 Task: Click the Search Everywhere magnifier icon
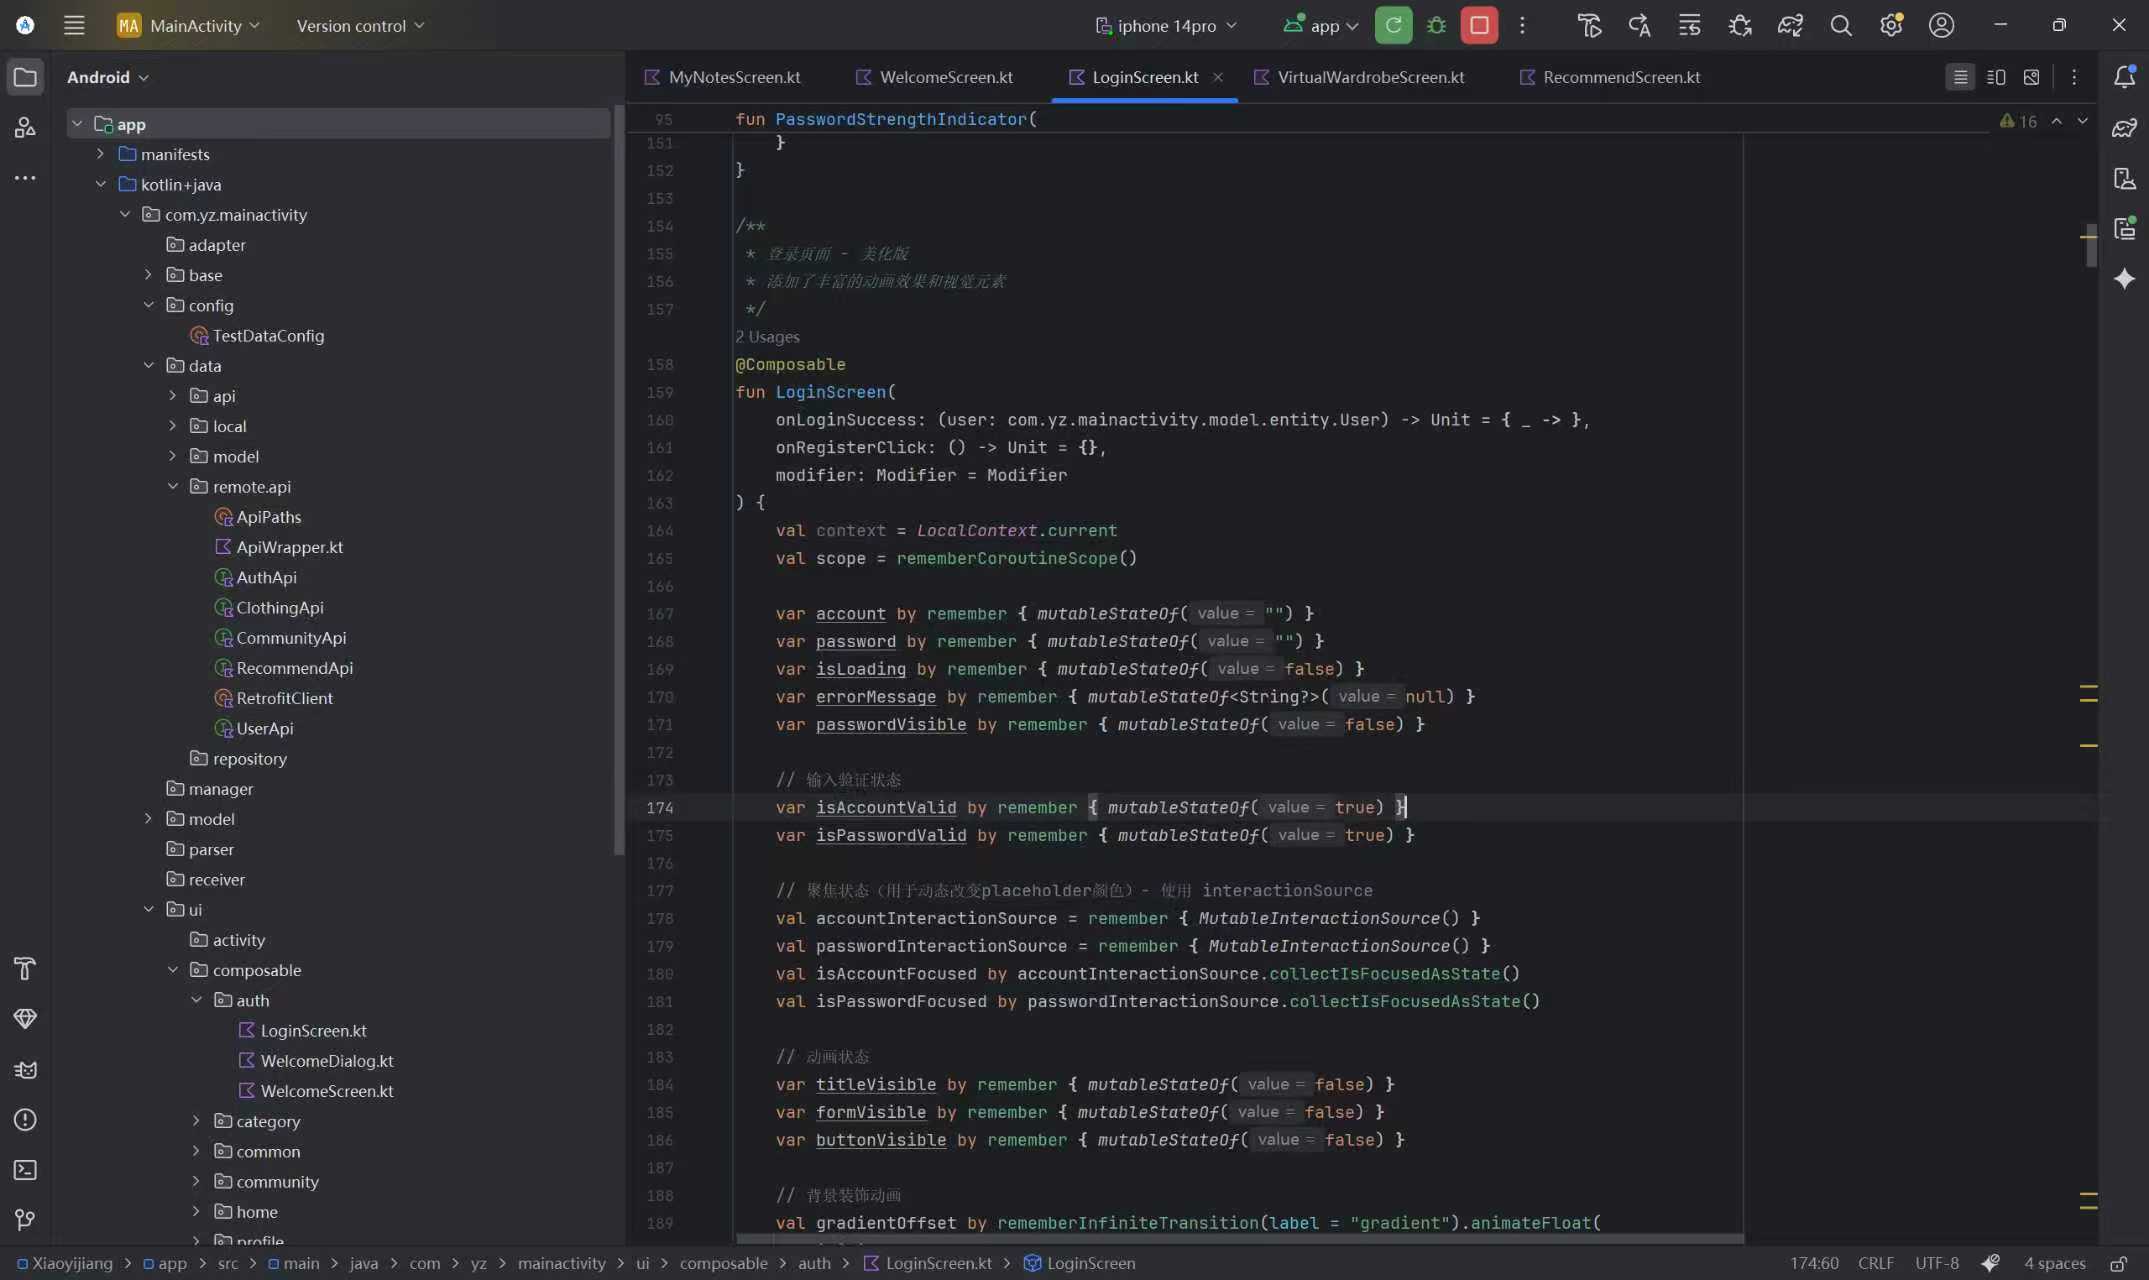tap(1840, 26)
